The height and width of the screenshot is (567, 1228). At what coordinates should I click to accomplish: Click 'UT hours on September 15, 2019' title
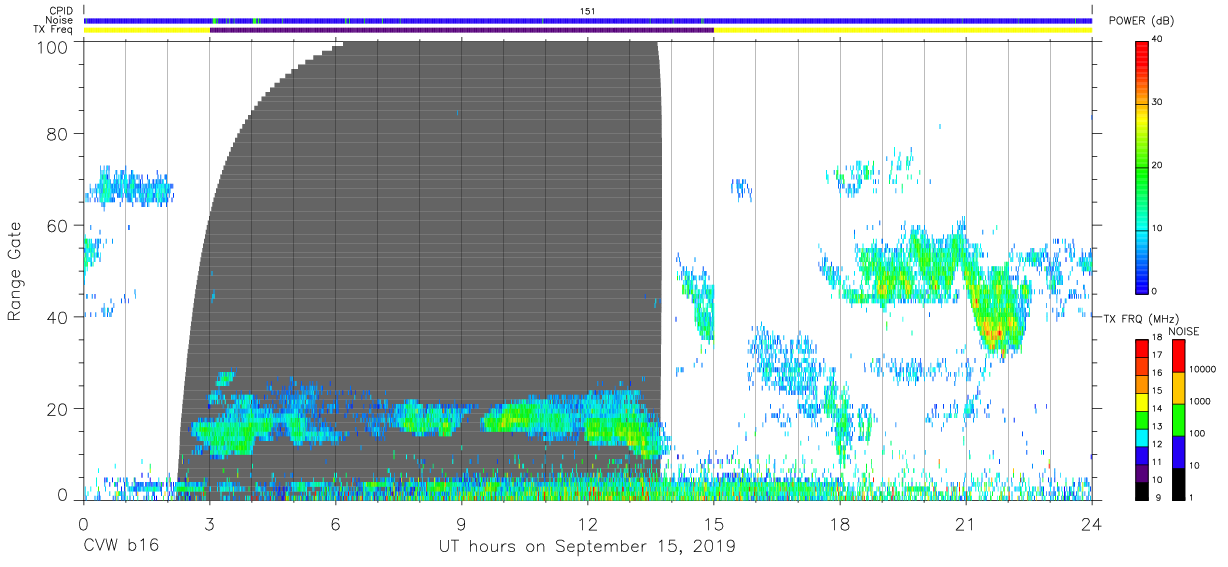pos(587,547)
